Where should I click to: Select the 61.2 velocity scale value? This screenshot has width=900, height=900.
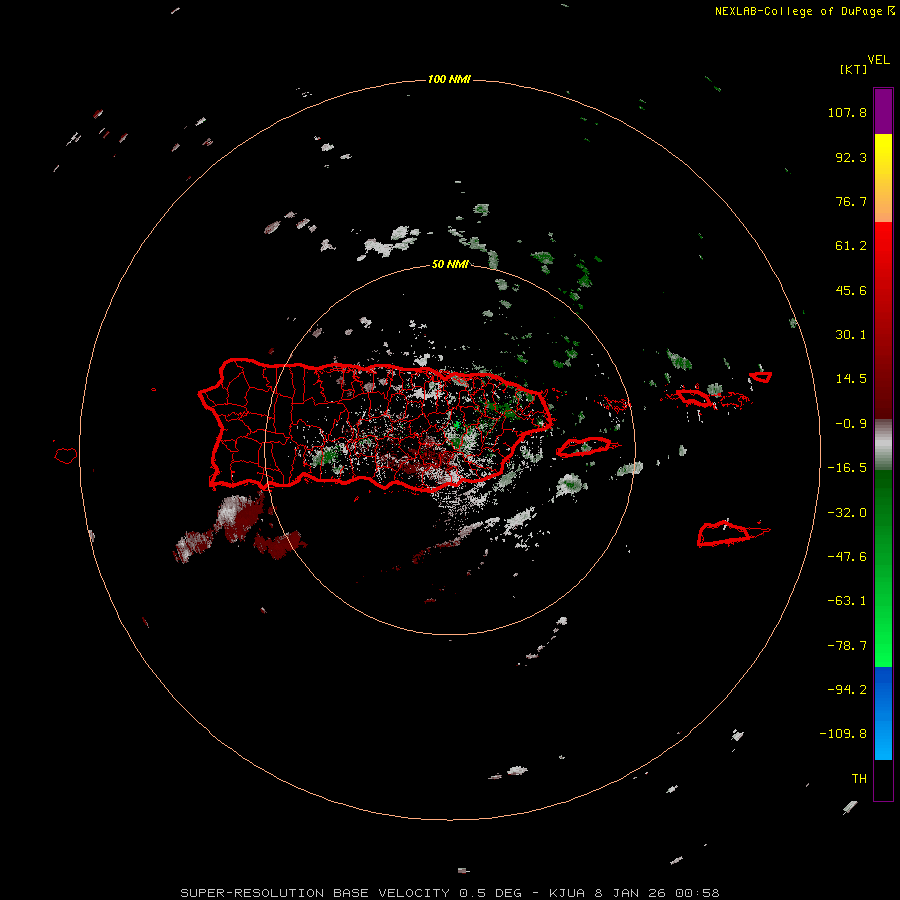[x=851, y=246]
